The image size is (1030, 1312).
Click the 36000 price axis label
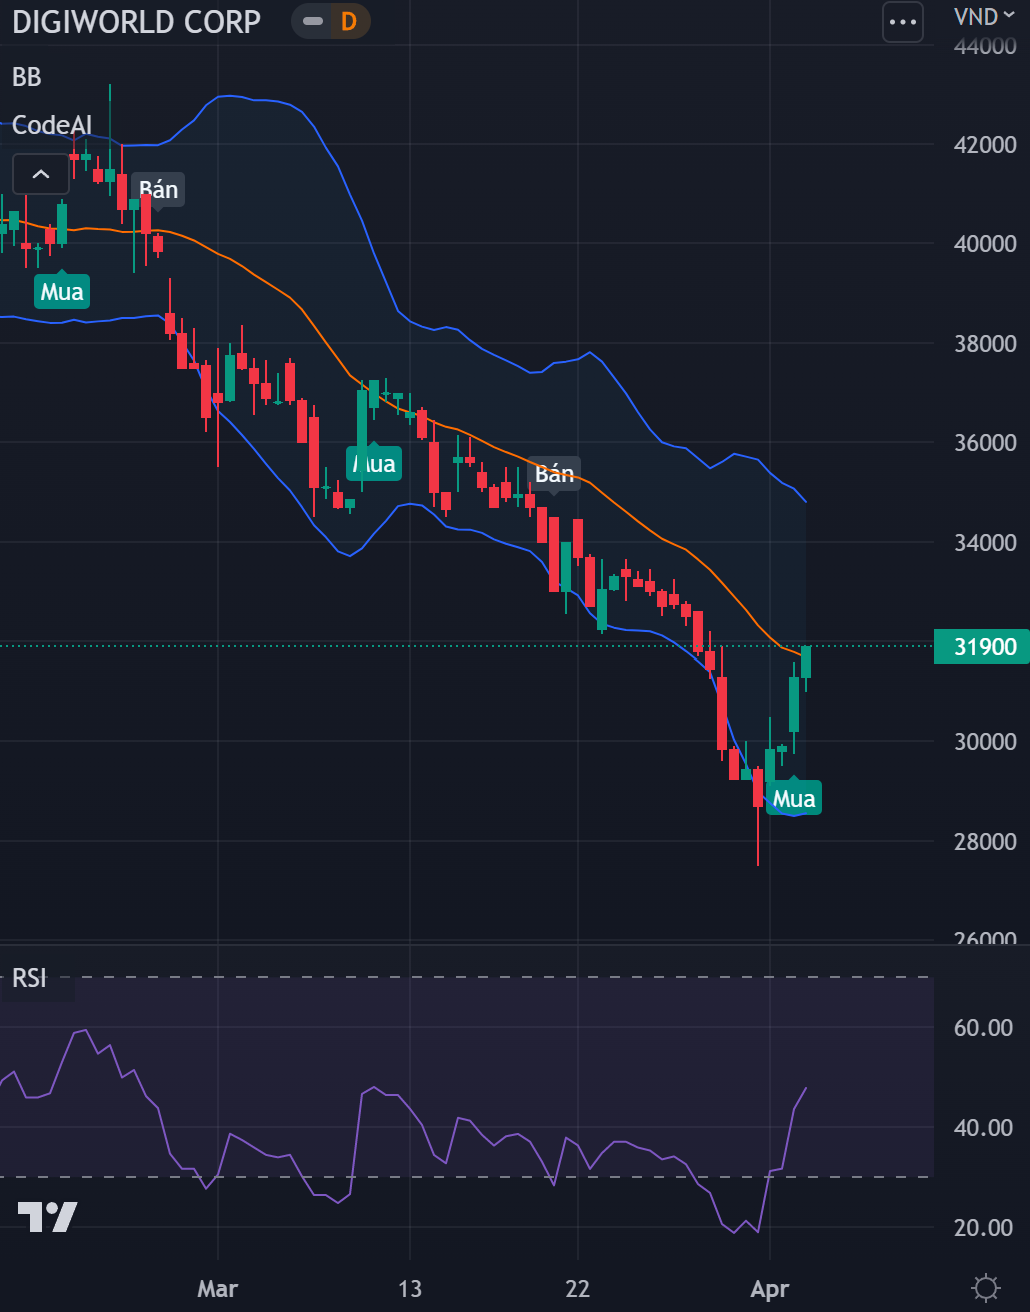[985, 443]
